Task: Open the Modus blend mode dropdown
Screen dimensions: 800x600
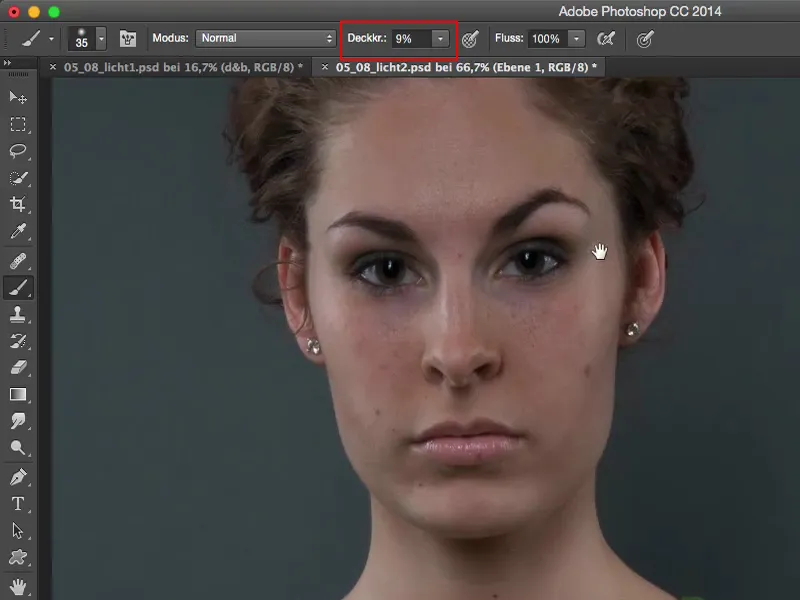Action: [x=265, y=38]
